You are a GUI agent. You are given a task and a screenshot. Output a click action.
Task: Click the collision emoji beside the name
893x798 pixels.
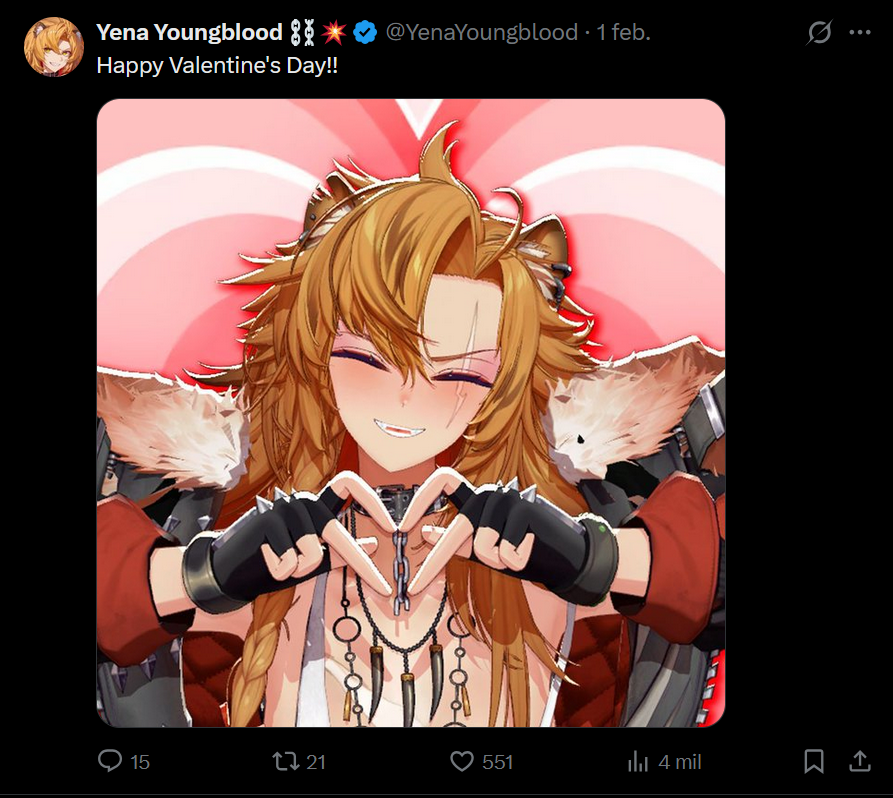tap(334, 32)
